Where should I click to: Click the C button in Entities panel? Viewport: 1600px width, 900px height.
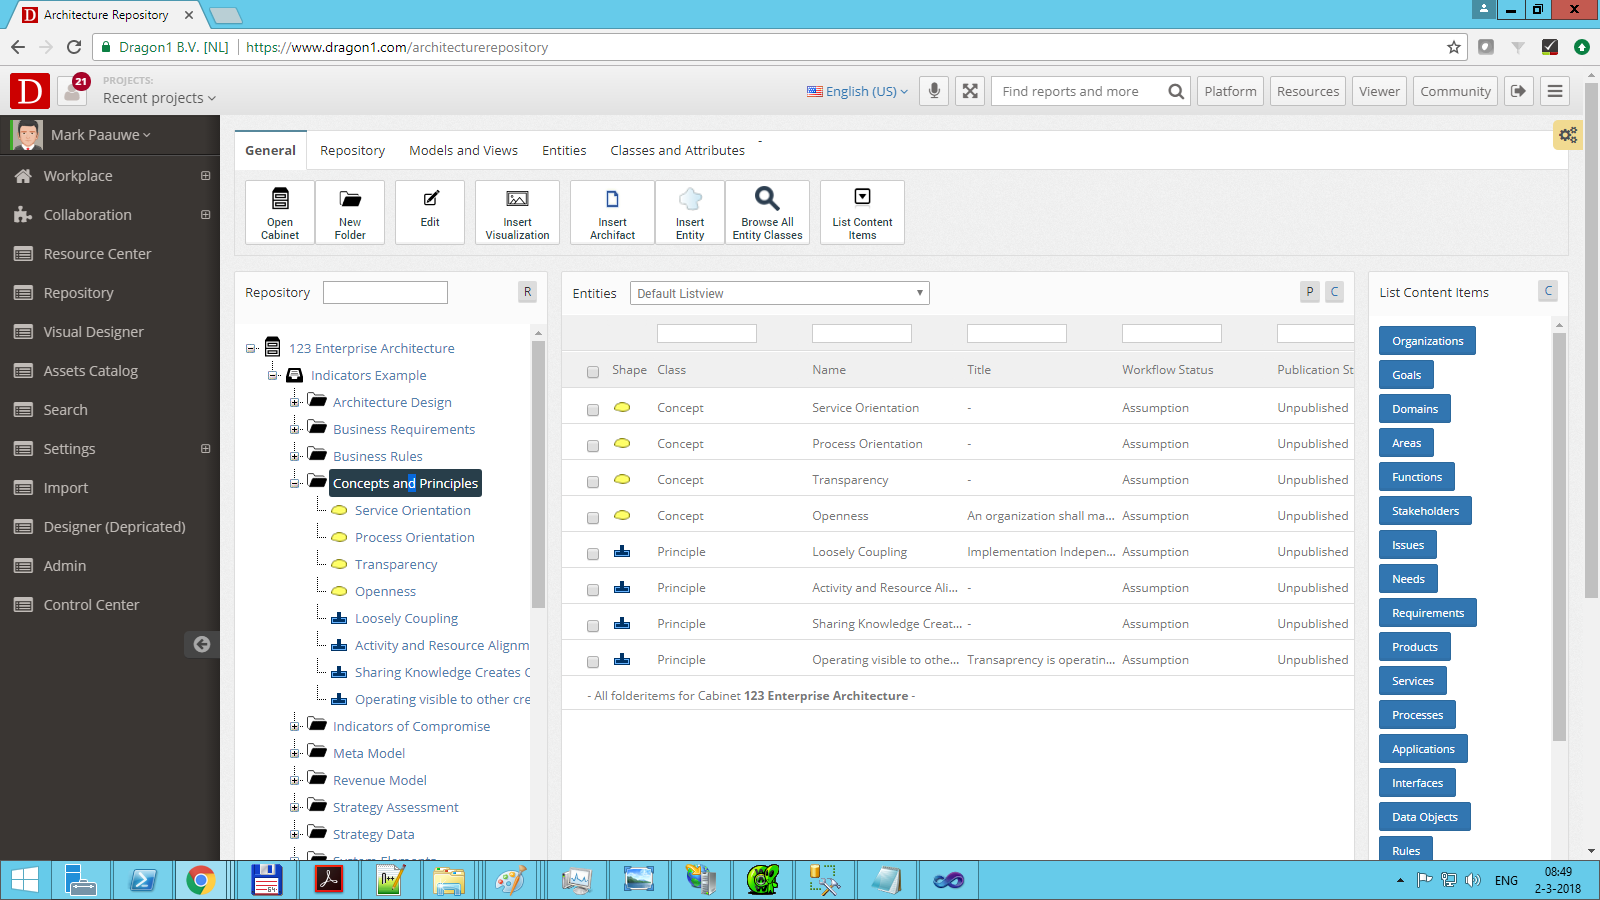coord(1334,292)
